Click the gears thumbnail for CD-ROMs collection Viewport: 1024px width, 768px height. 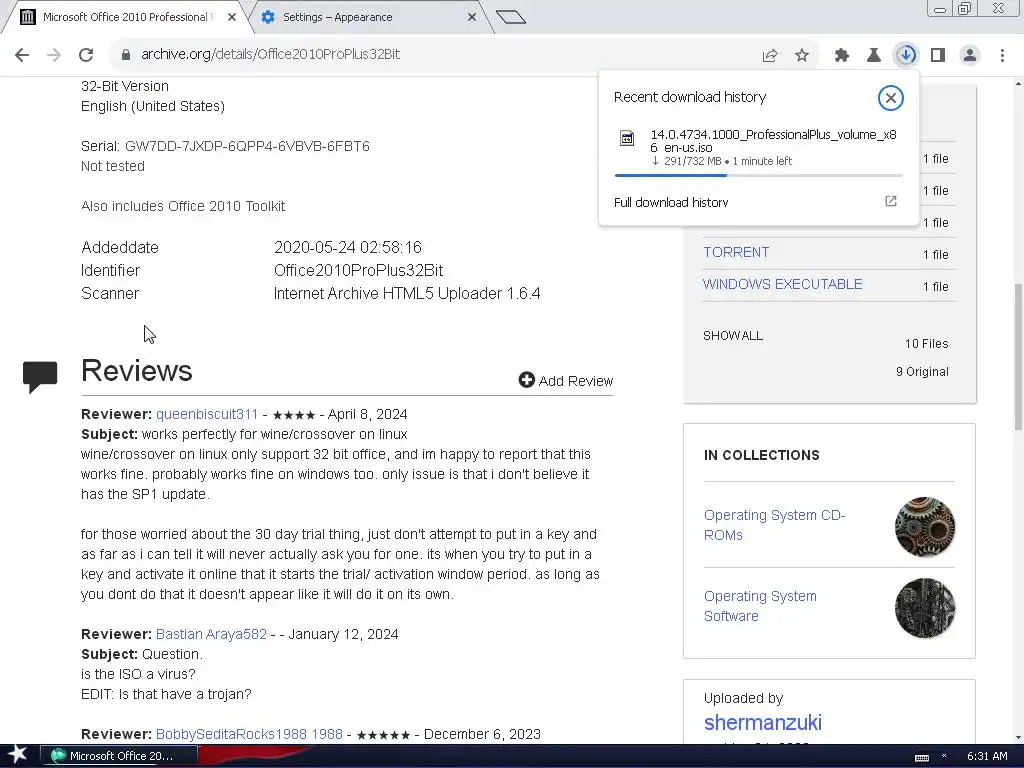(x=925, y=527)
